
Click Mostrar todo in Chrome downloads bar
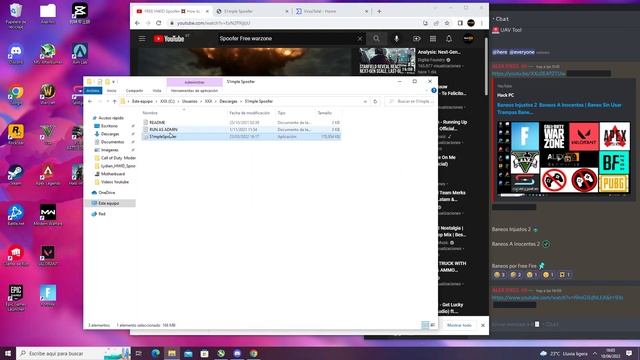pyautogui.click(x=459, y=325)
